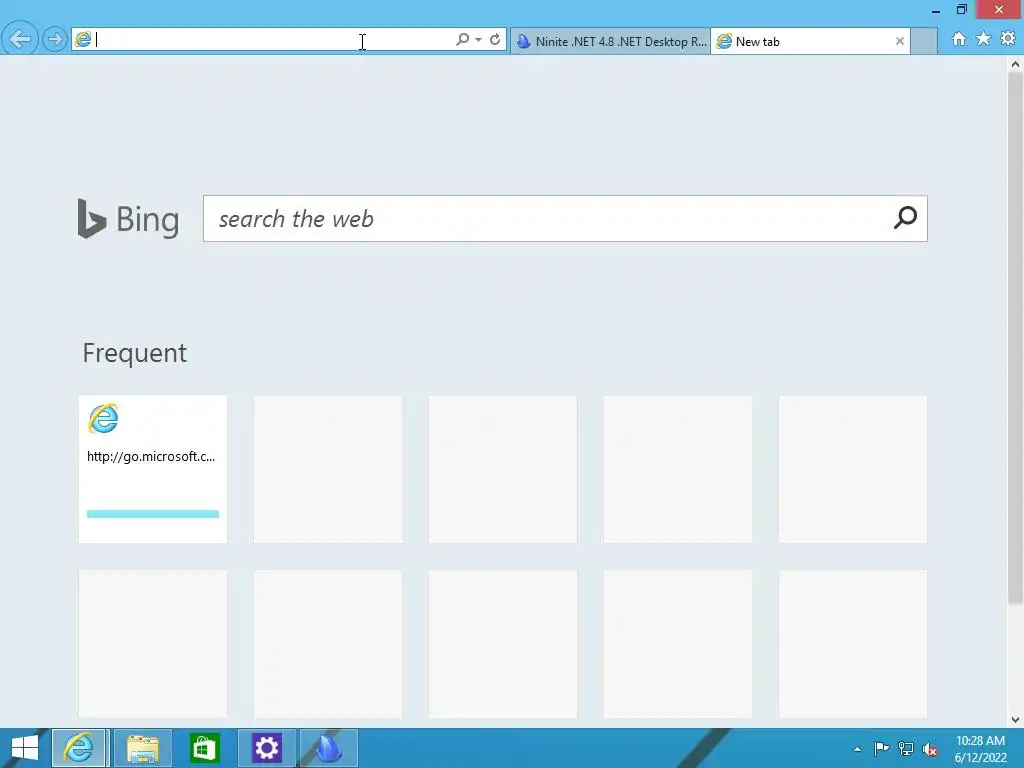Image resolution: width=1024 pixels, height=768 pixels.
Task: Open PC settings gear on taskbar
Action: click(x=266, y=748)
